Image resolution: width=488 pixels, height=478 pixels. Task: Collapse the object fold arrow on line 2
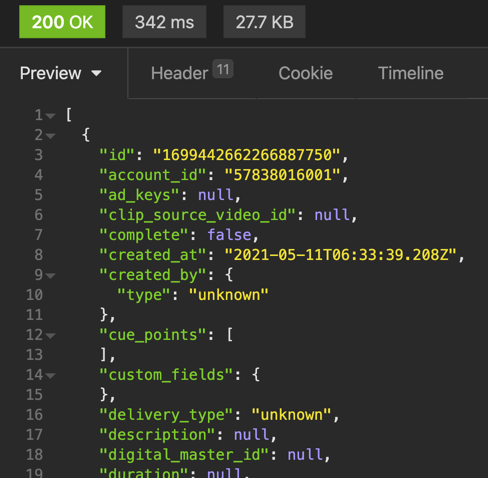(50, 136)
